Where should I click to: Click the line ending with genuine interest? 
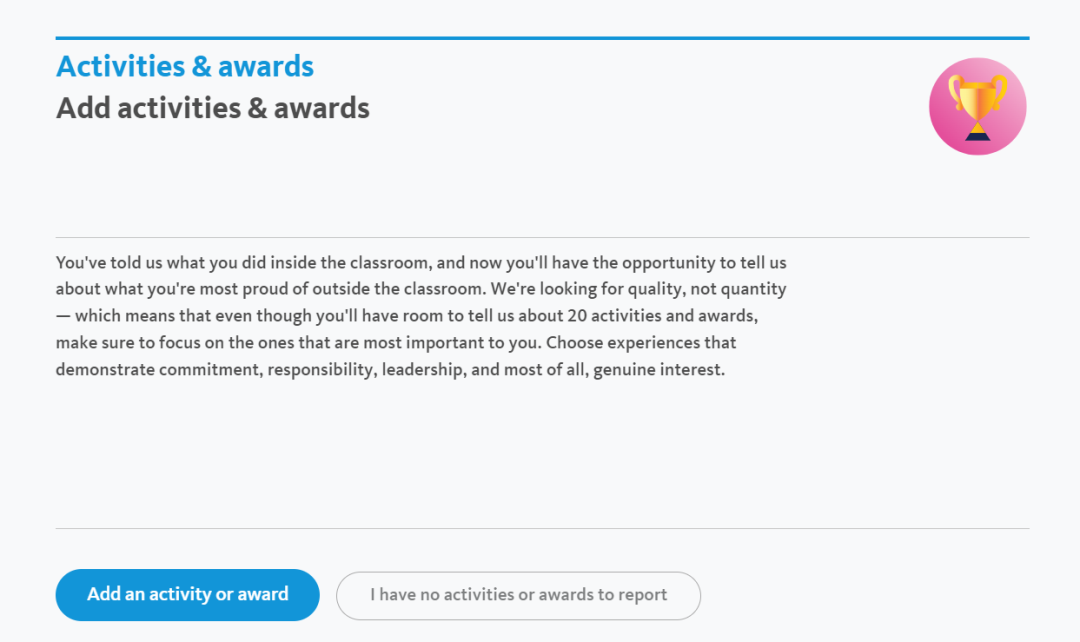click(391, 369)
